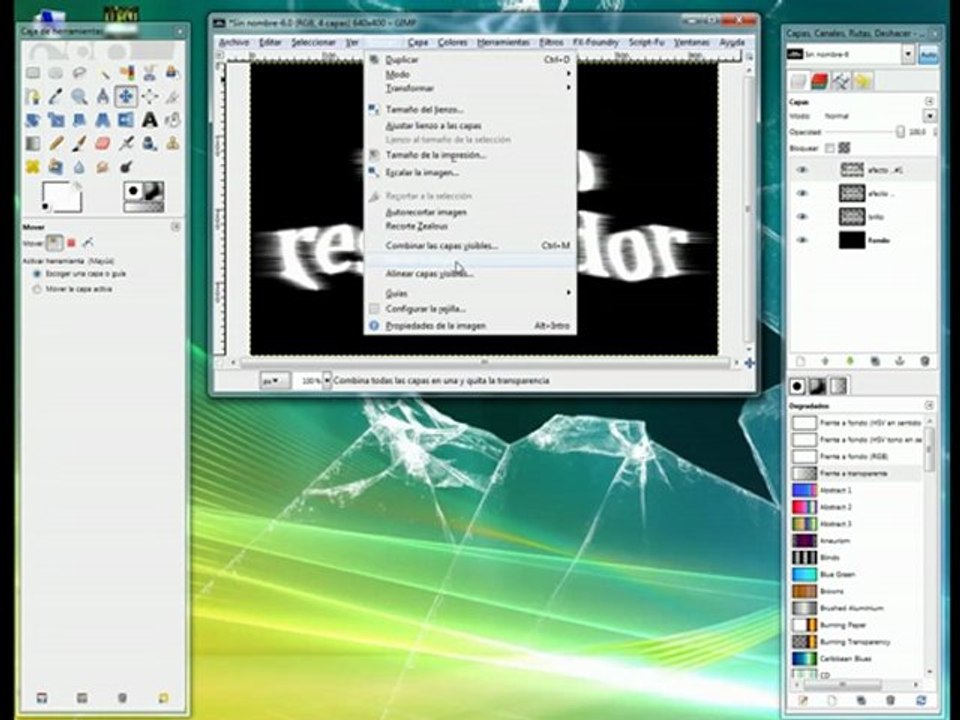The width and height of the screenshot is (960, 720).
Task: Select the Scale tool
Action: tap(56, 119)
